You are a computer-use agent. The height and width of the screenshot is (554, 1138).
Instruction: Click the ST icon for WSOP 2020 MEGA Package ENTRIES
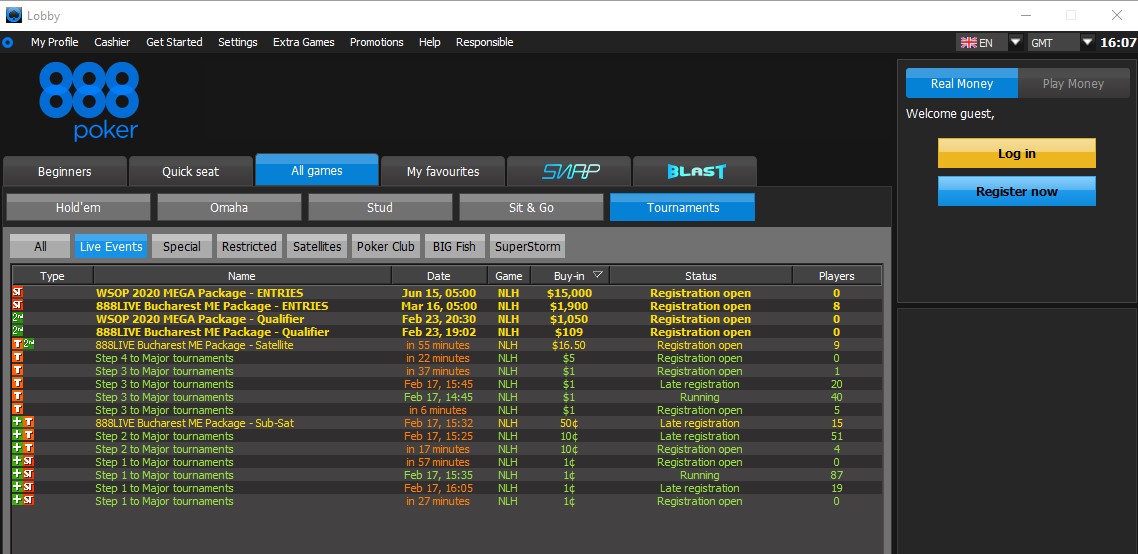point(18,293)
